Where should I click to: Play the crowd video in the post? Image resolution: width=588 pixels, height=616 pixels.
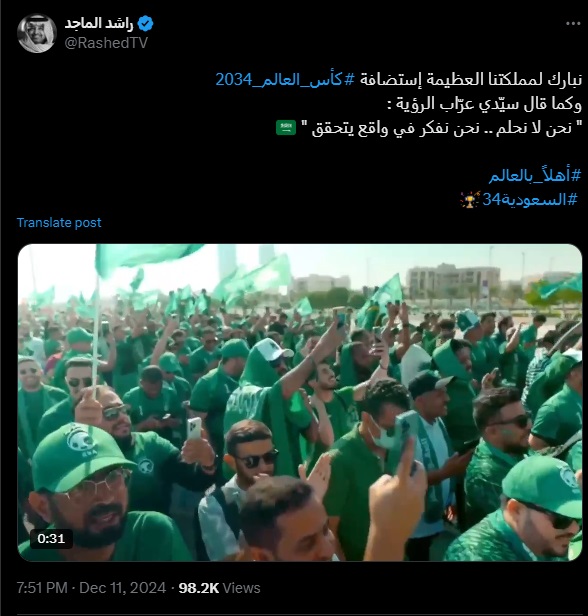tap(300, 402)
